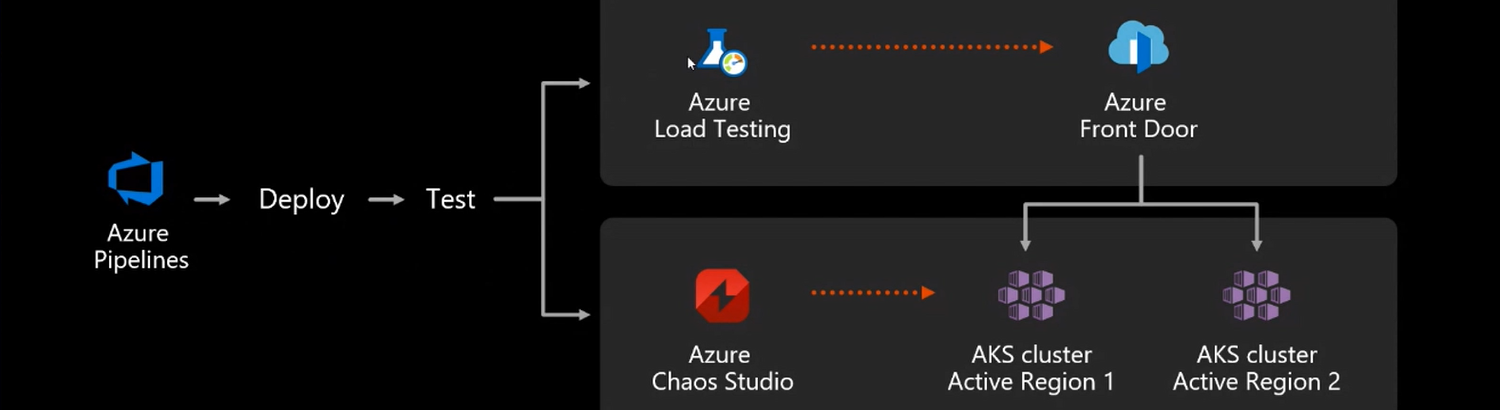Select the Azure Front Door caption
The width and height of the screenshot is (1500, 410).
1138,116
